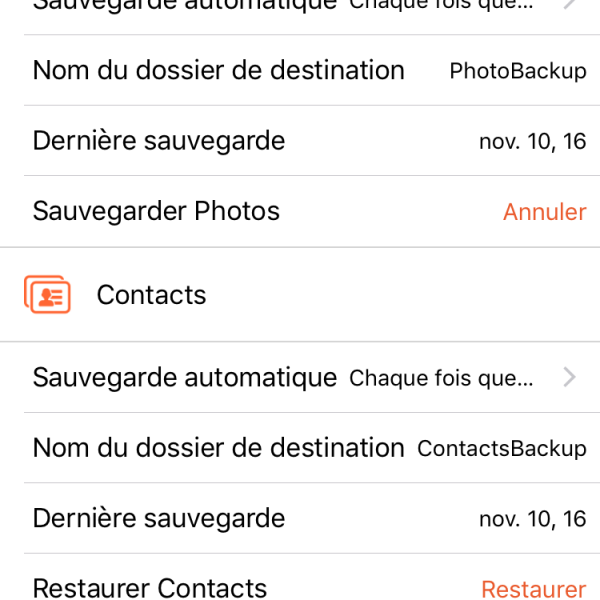Image resolution: width=600 pixels, height=600 pixels.
Task: Tap the Photos last backup date
Action: tap(532, 141)
